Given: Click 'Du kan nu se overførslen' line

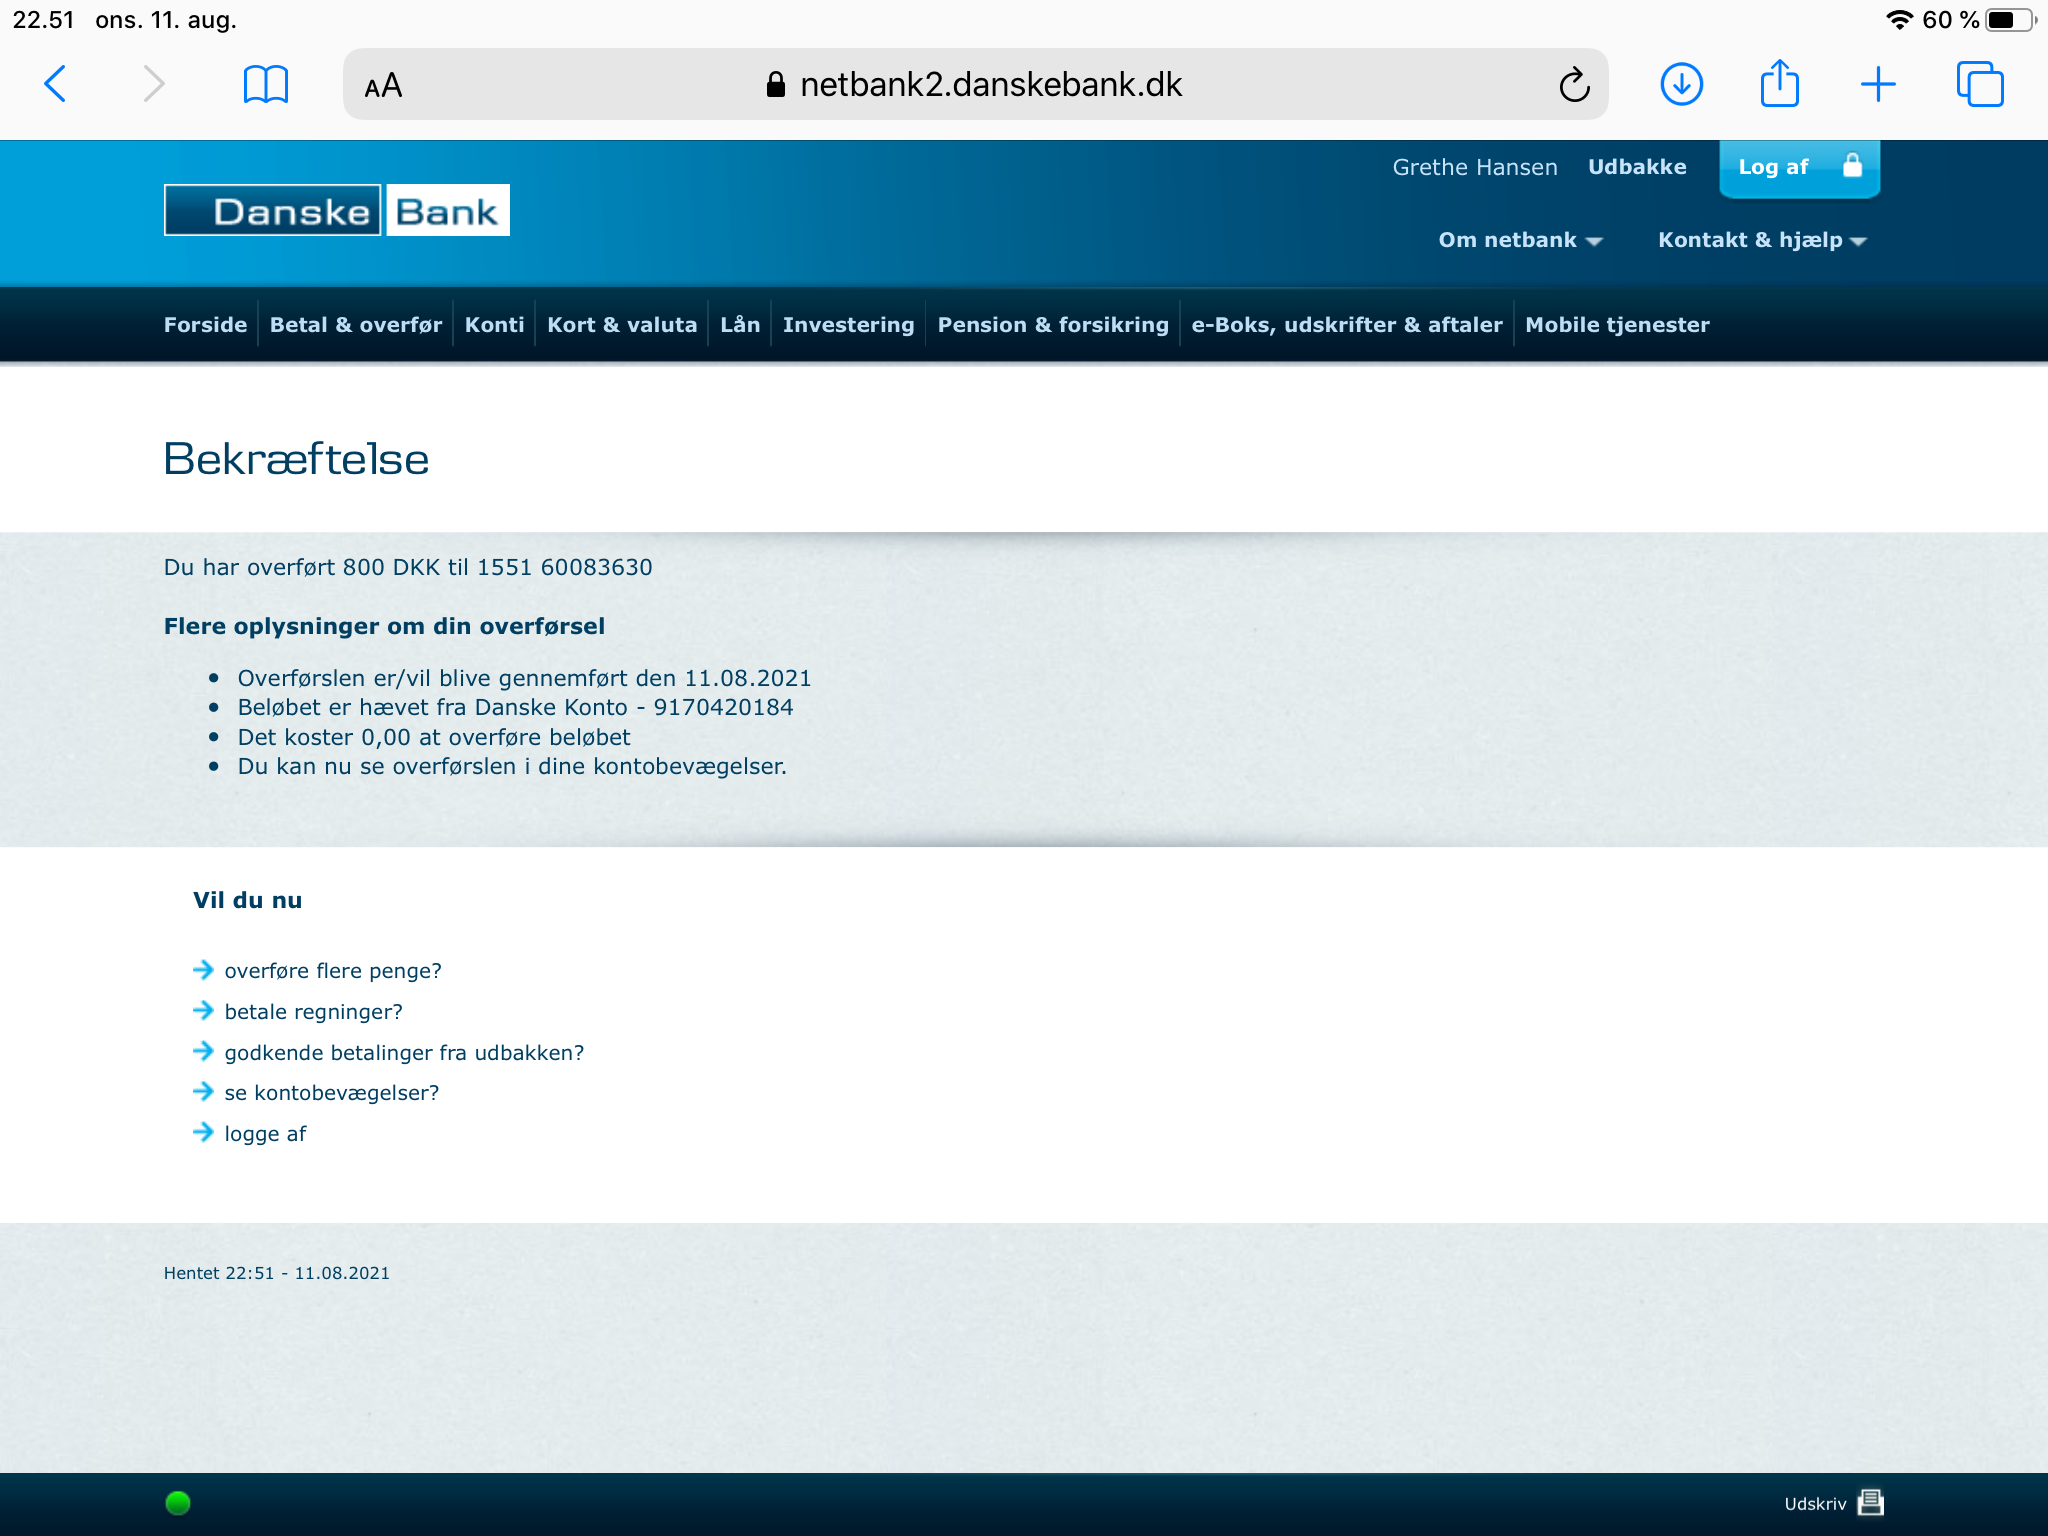Looking at the screenshot, I should tap(512, 766).
